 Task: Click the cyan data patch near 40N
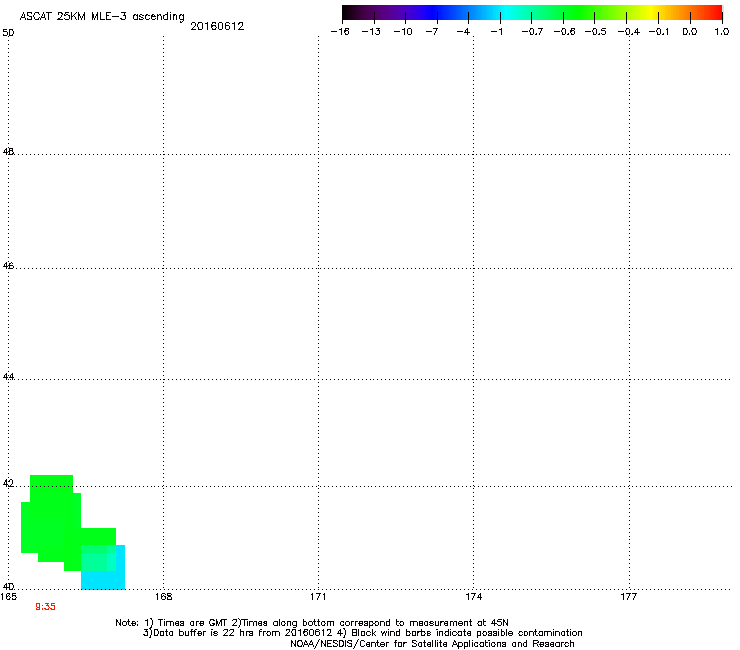click(x=103, y=567)
